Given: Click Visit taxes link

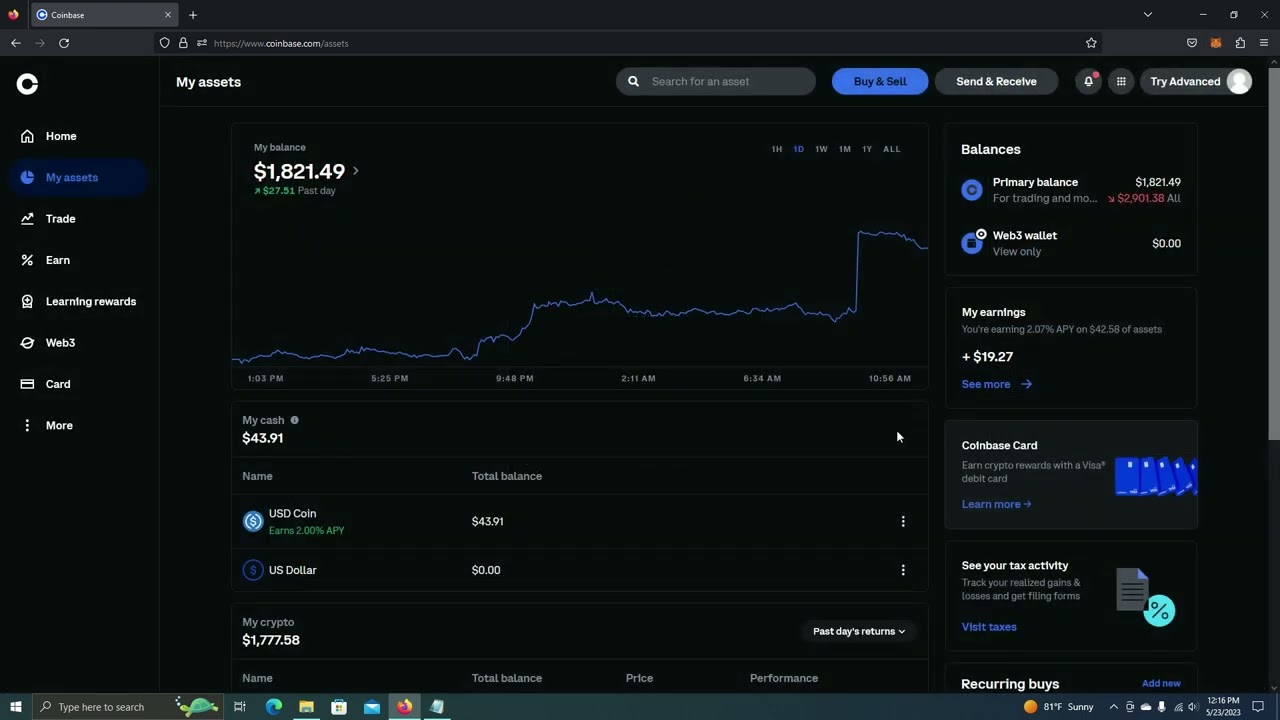Looking at the screenshot, I should pyautogui.click(x=989, y=627).
